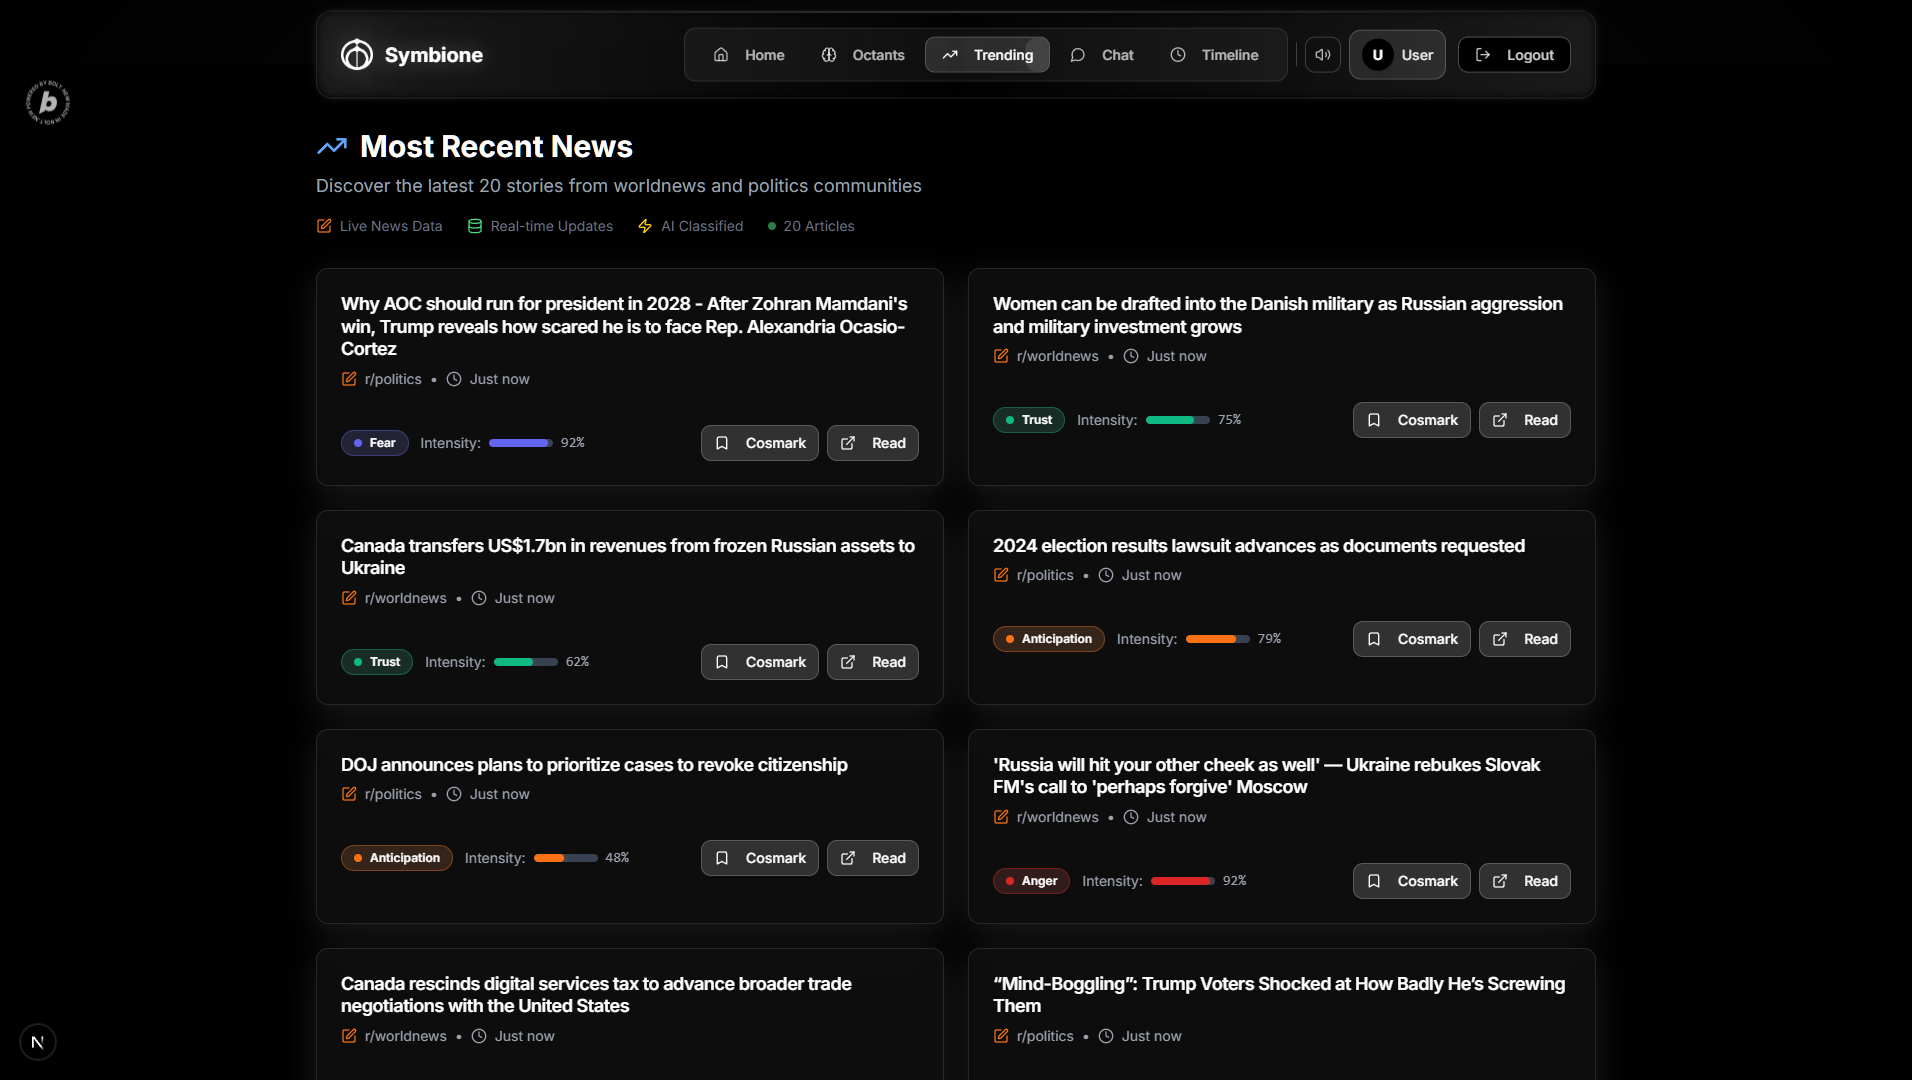Screen dimensions: 1920x1080
Task: Cosmark the AOC president 2028 article
Action: point(759,443)
